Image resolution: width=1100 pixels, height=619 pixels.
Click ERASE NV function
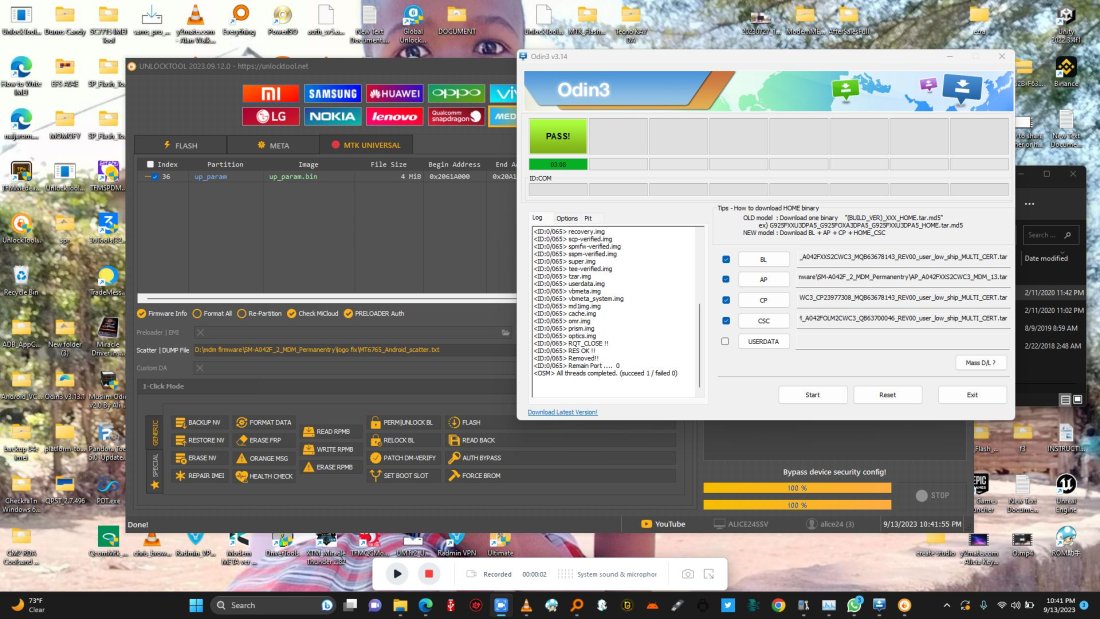coord(196,458)
